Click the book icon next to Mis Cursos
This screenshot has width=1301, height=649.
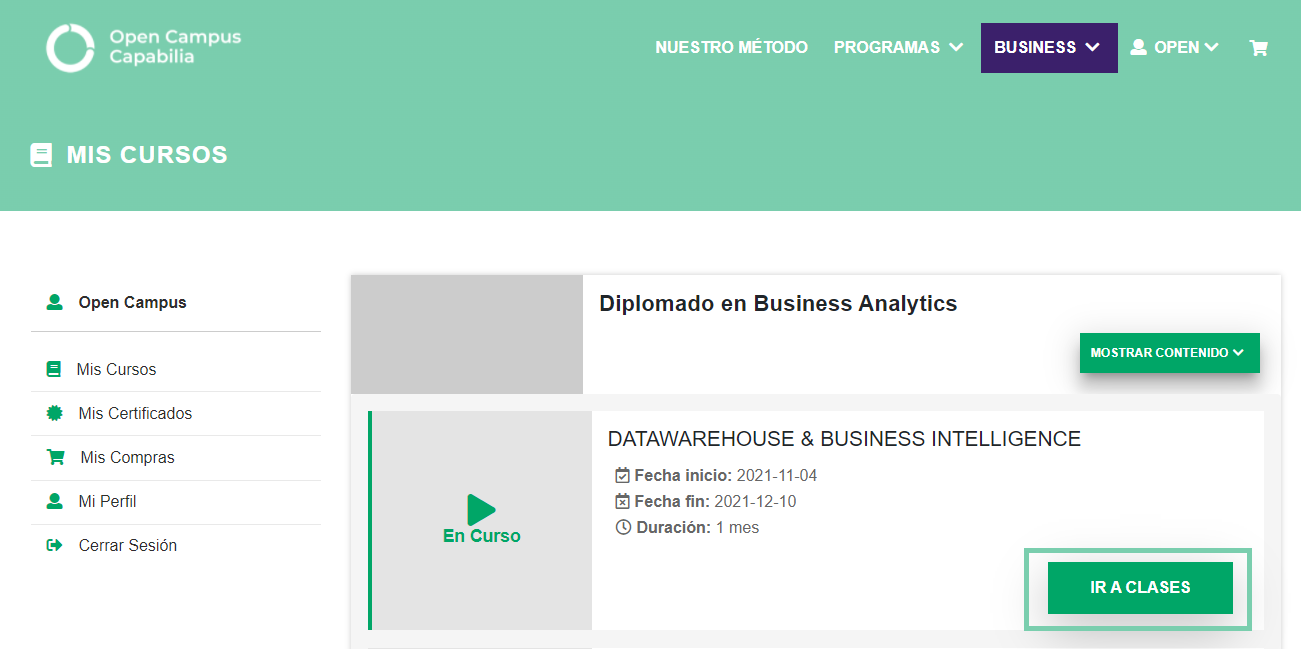tap(54, 369)
